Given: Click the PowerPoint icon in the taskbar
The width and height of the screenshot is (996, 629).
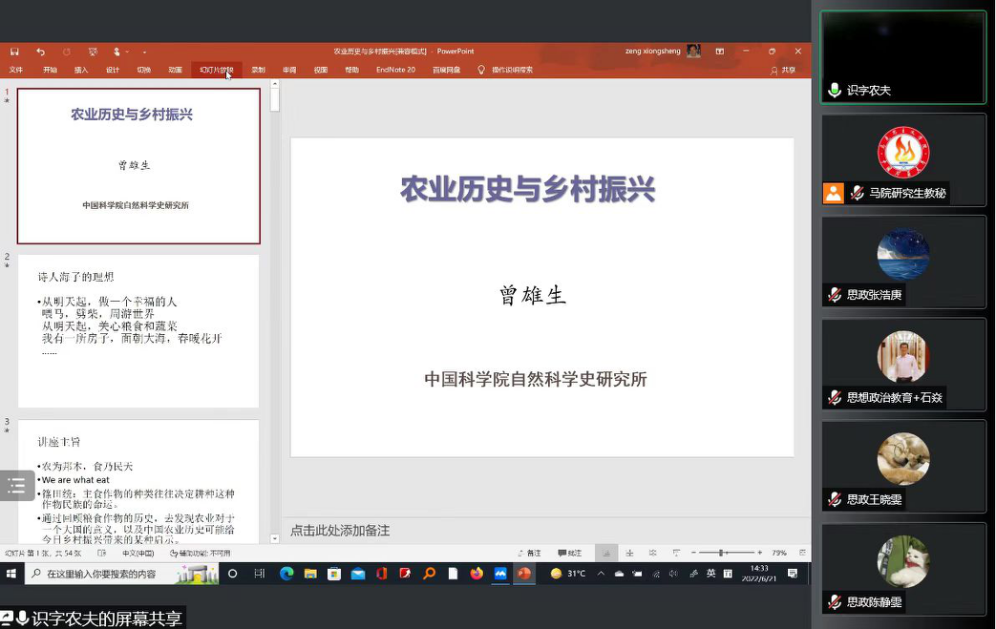Looking at the screenshot, I should tap(524, 574).
